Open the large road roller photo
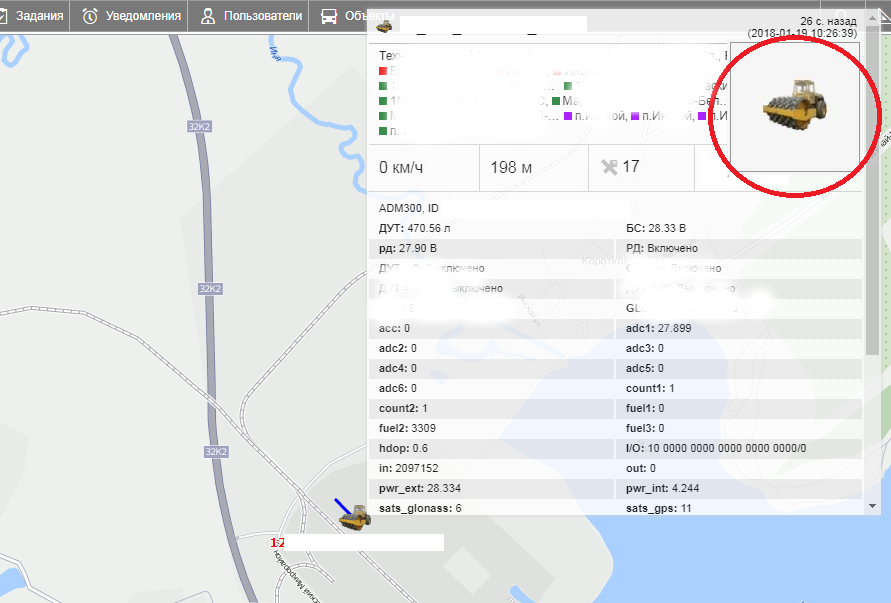 click(794, 108)
